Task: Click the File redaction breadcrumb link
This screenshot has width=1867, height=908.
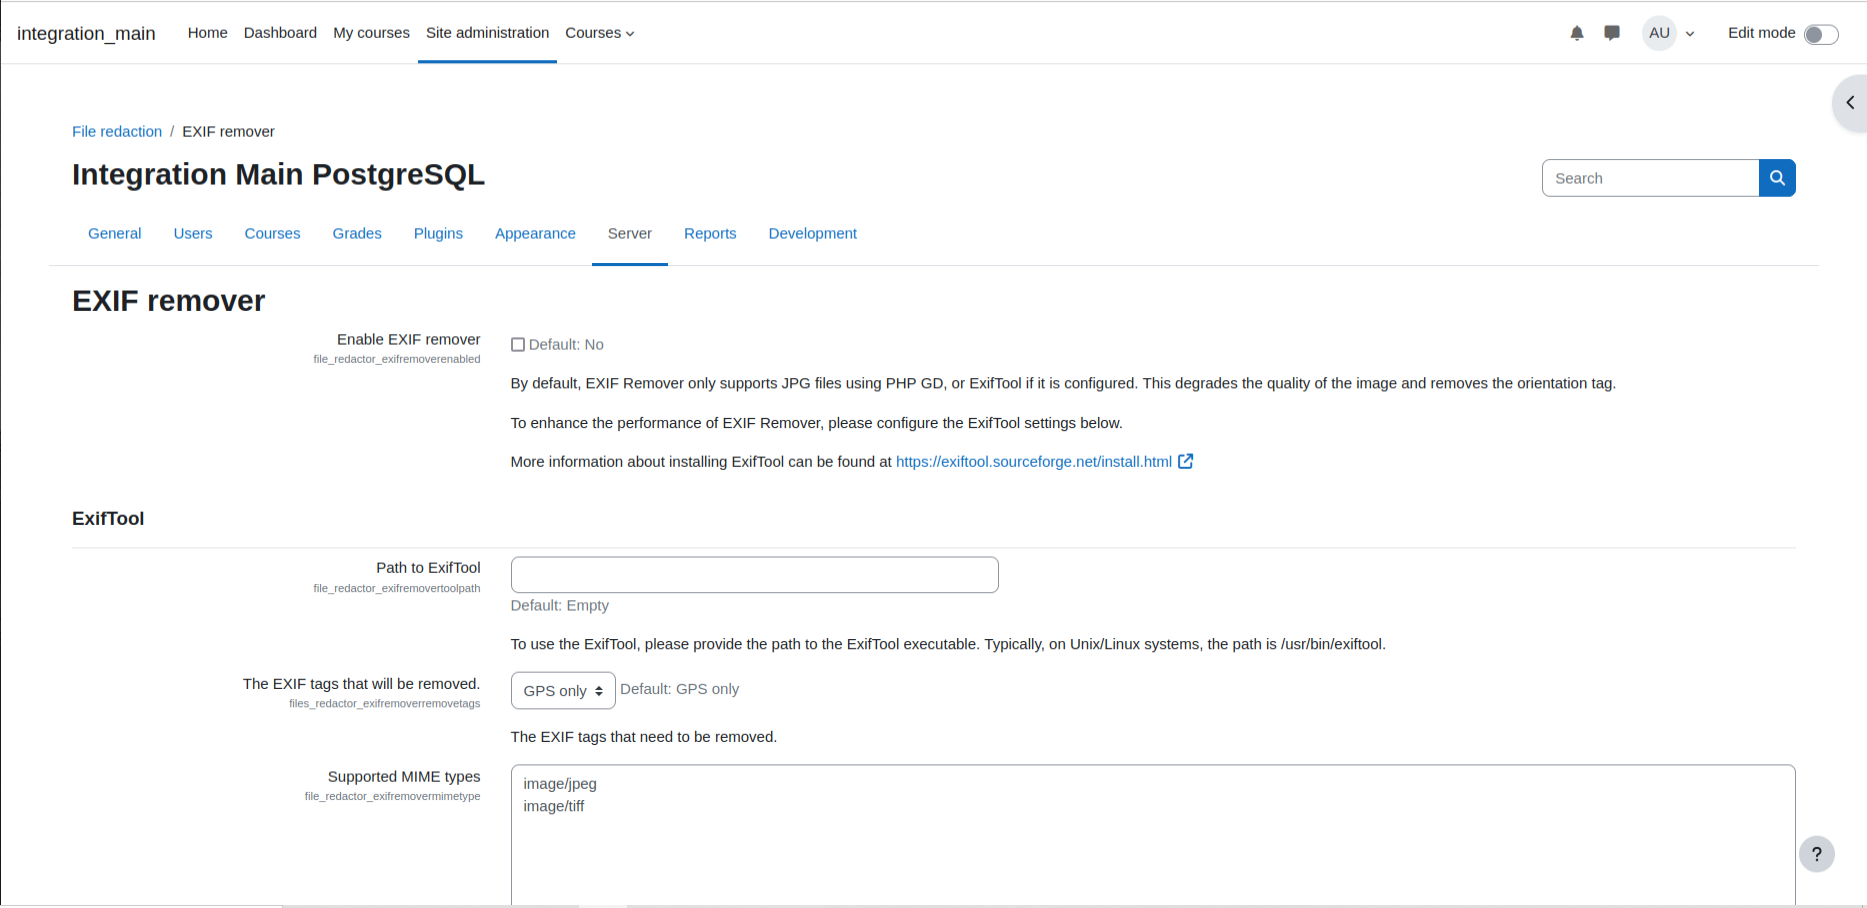Action: [x=117, y=131]
